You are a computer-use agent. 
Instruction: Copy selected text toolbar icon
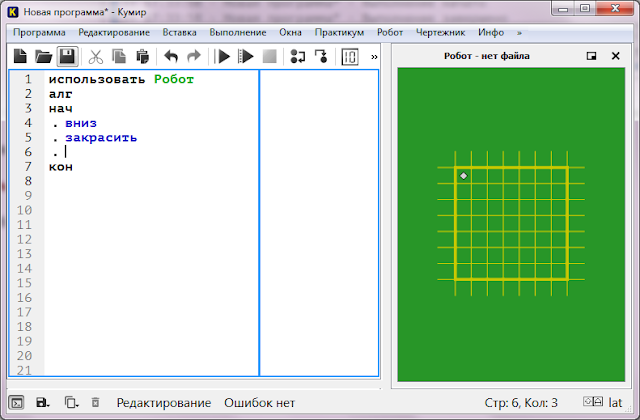click(x=119, y=56)
